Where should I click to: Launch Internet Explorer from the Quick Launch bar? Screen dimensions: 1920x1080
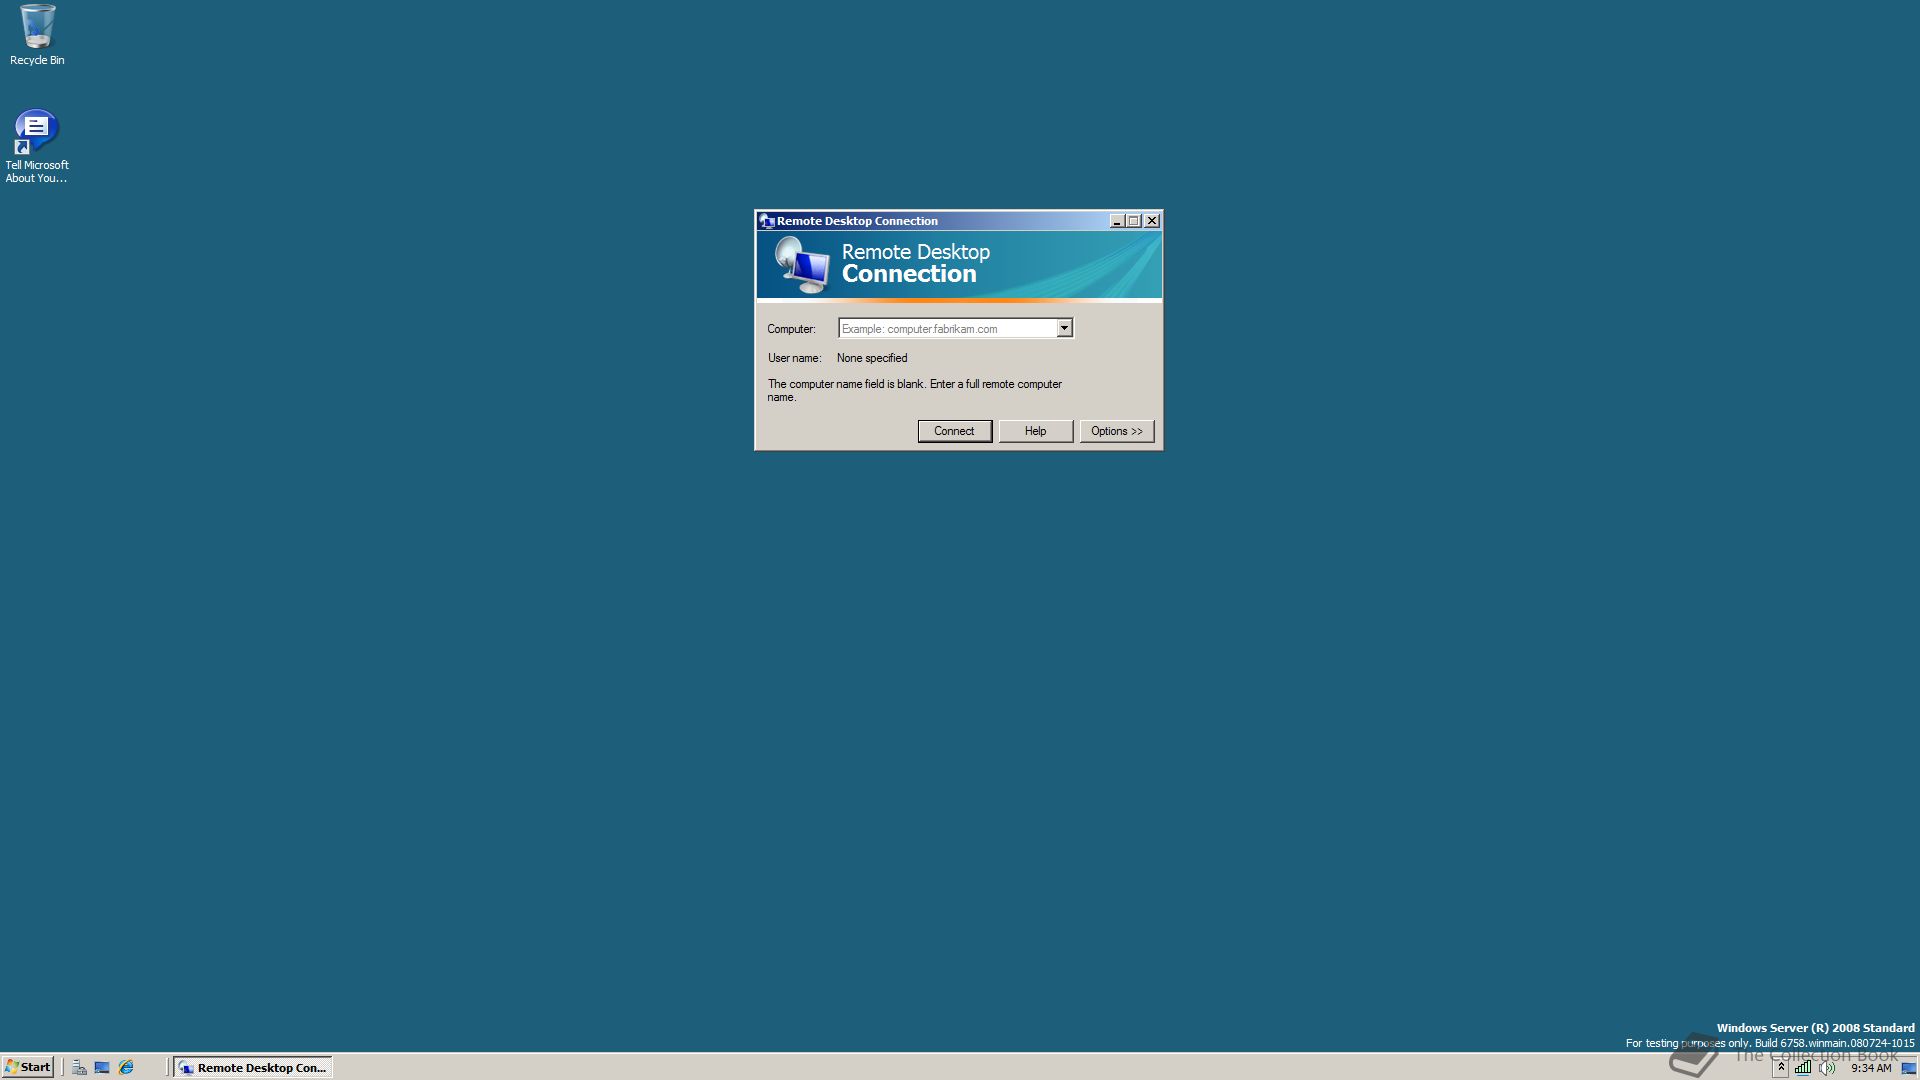tap(126, 1067)
